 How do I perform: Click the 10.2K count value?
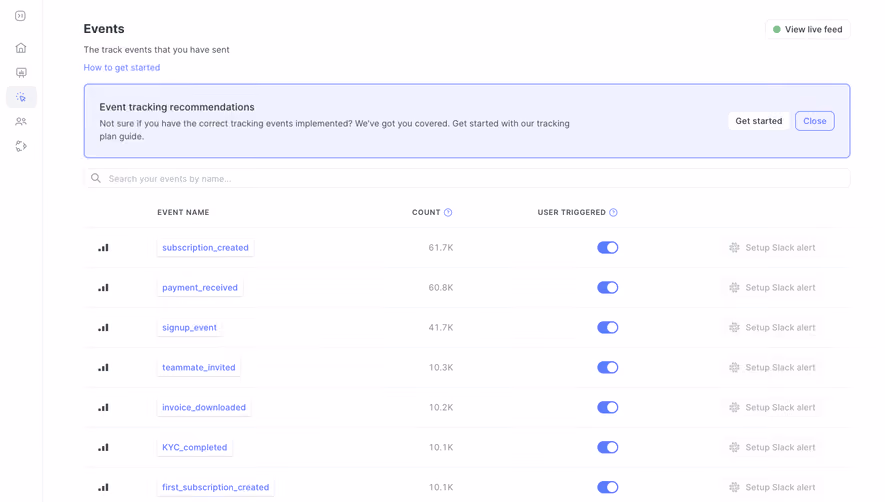[441, 407]
